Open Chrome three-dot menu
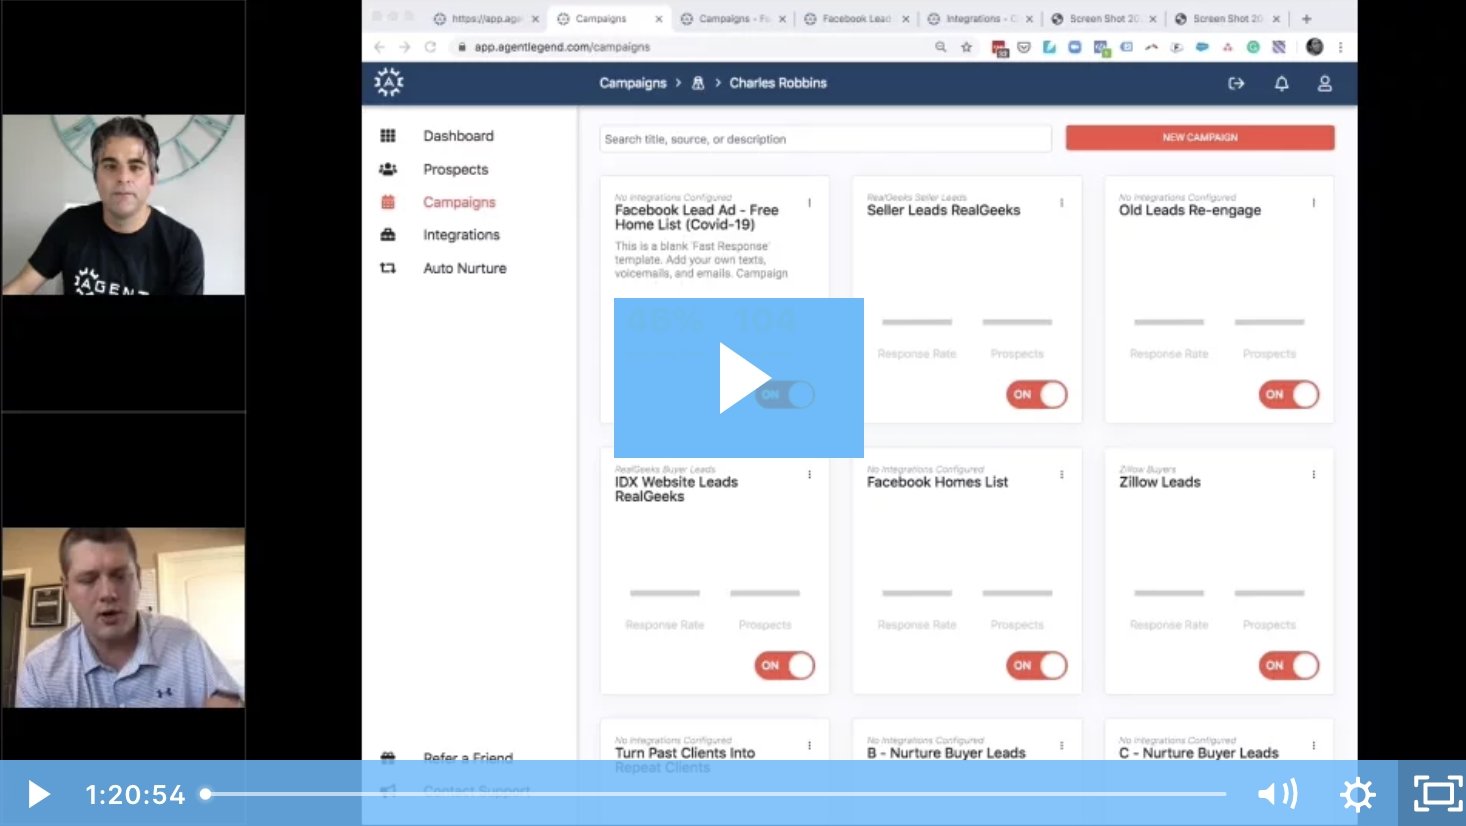This screenshot has width=1466, height=826. pos(1340,47)
